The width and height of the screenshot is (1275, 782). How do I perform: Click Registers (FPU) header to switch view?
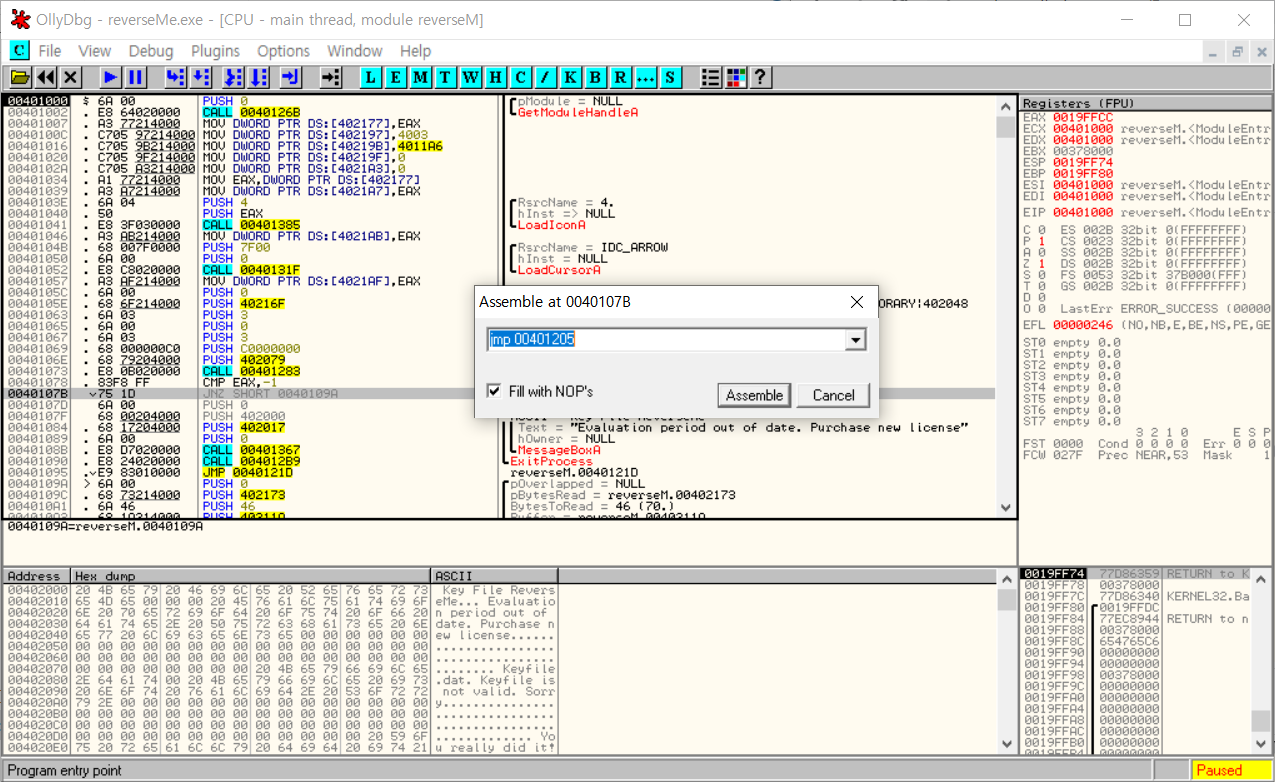click(x=1144, y=103)
